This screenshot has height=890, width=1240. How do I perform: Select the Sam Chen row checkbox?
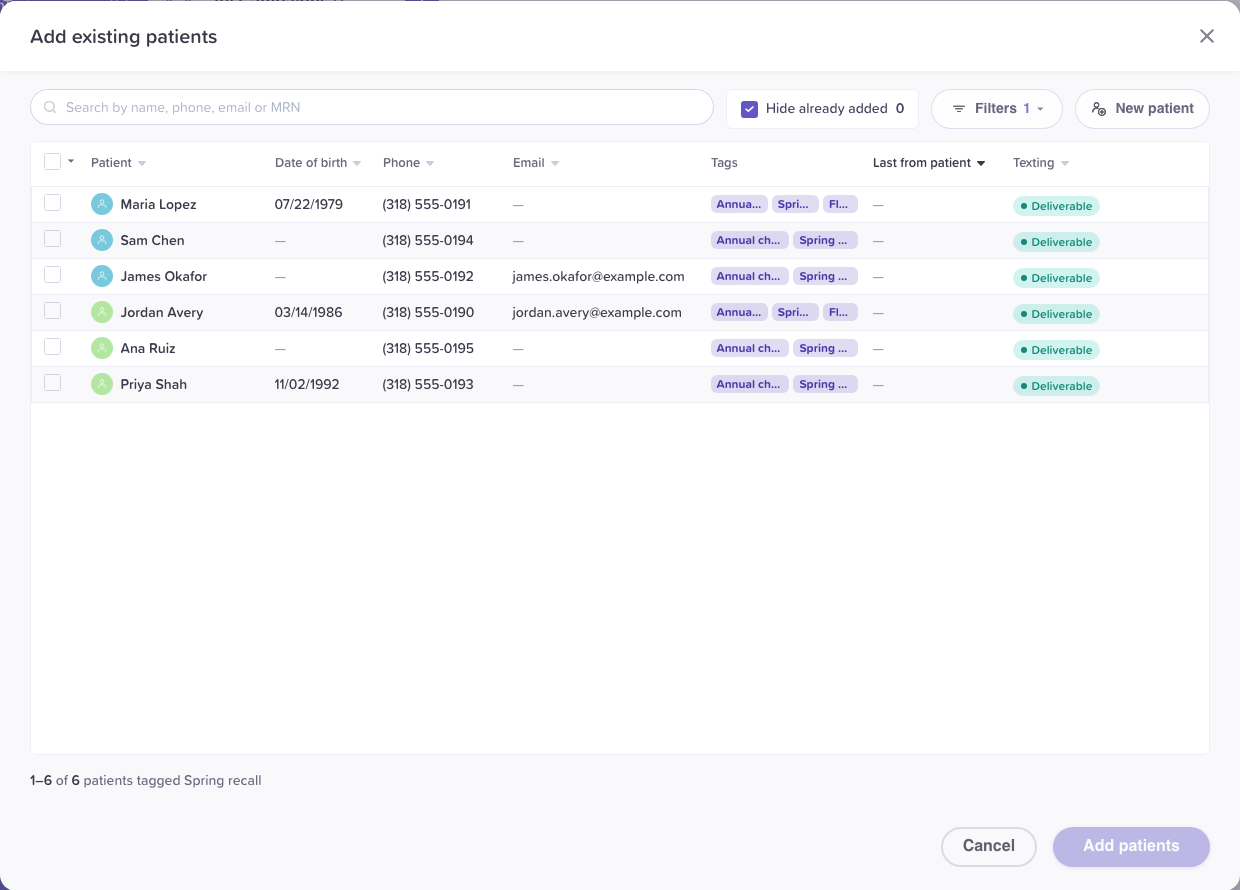pos(53,239)
